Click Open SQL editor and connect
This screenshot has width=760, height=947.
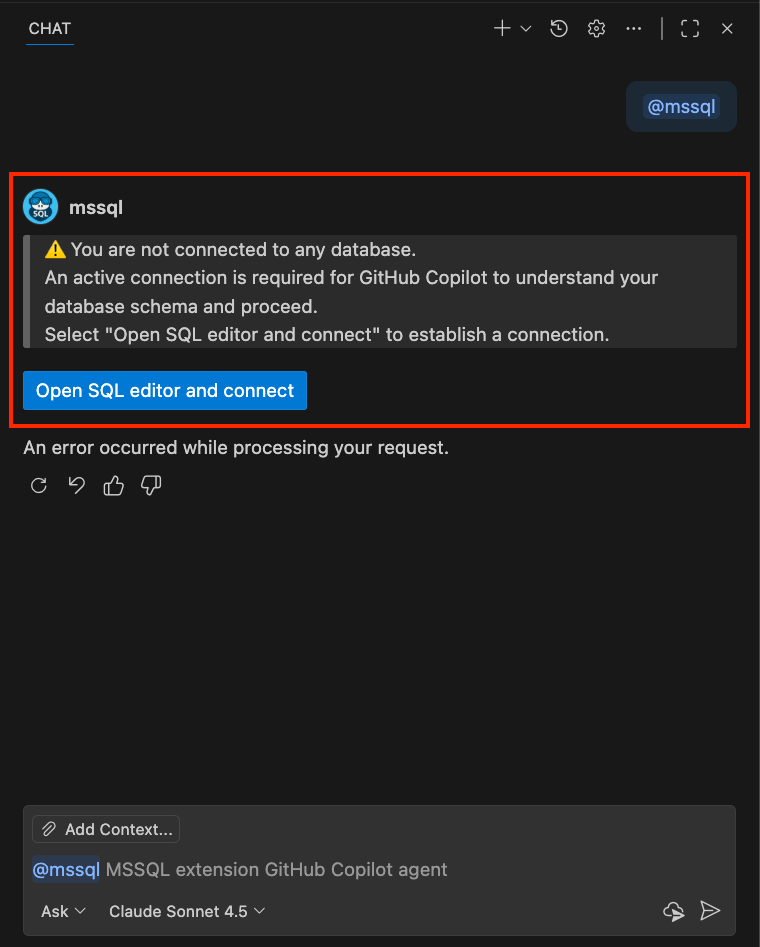tap(164, 390)
